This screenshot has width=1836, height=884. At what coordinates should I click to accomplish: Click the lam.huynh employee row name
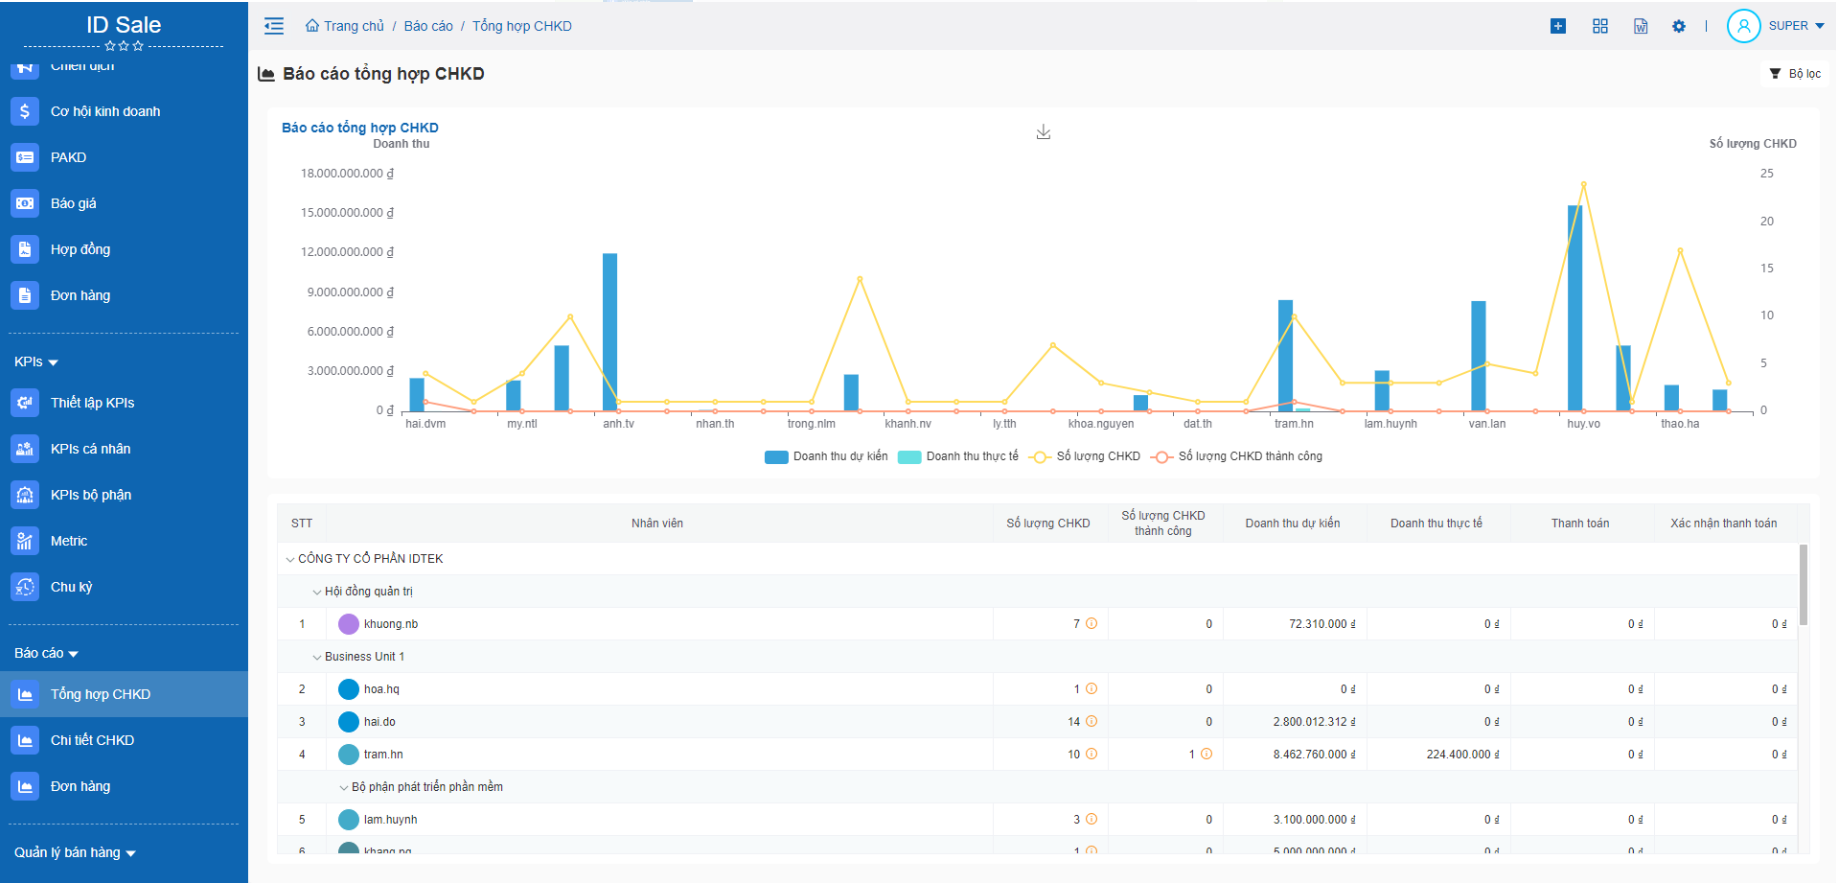[x=390, y=819]
